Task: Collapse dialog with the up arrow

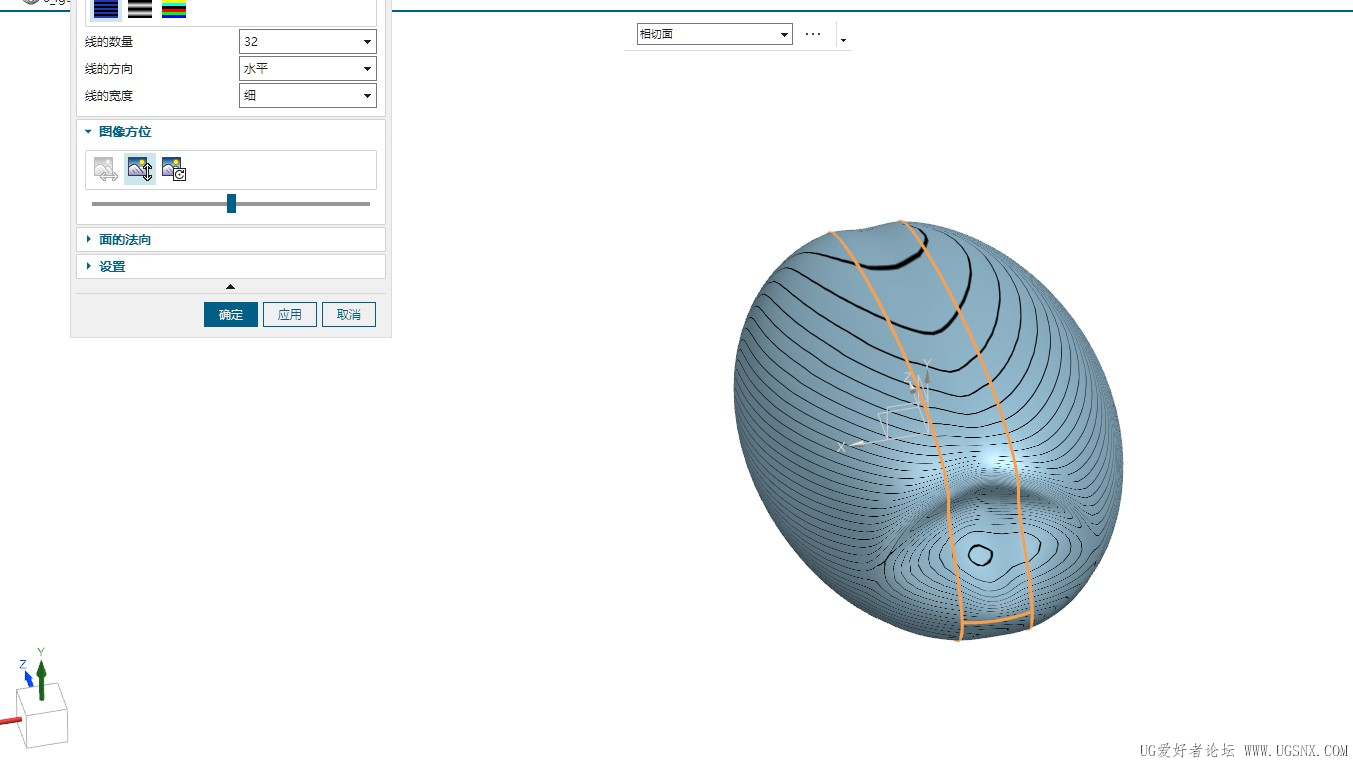Action: tap(231, 287)
